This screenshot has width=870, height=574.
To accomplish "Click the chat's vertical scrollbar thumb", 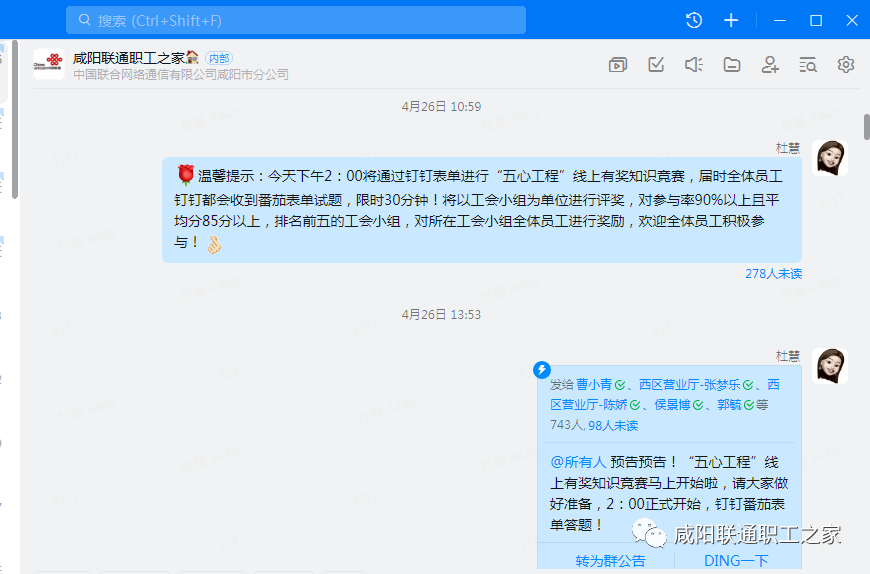I will [866, 127].
